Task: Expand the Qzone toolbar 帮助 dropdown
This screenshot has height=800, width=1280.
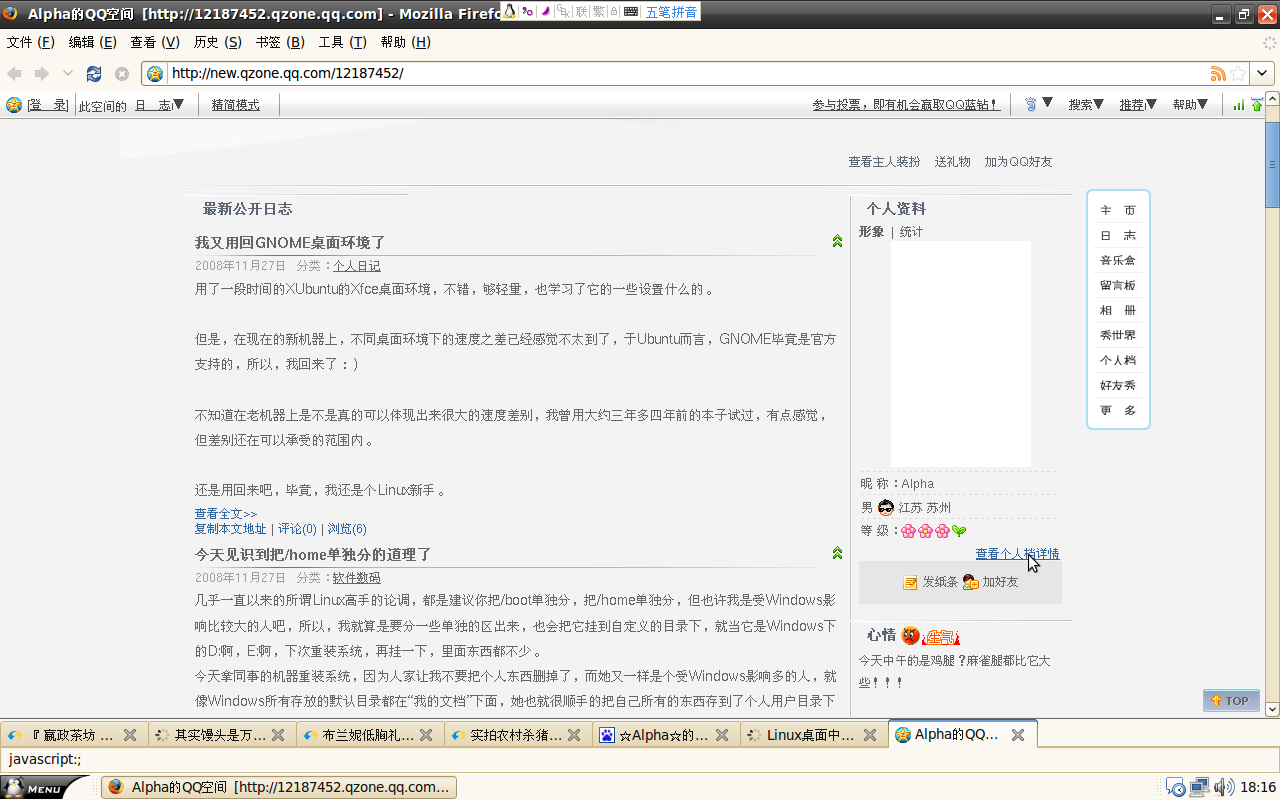Action: tap(1190, 104)
